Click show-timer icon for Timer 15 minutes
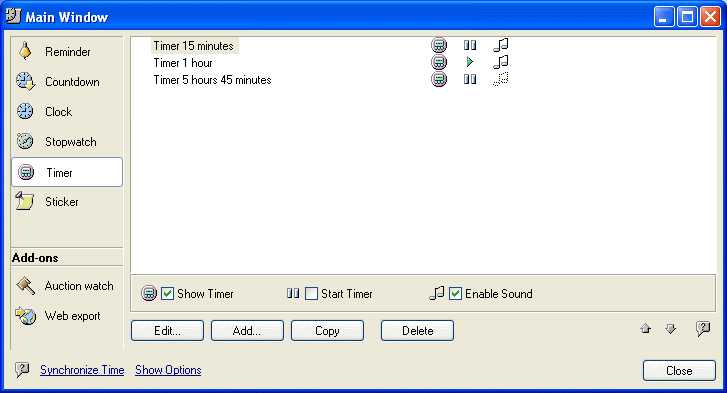The height and width of the screenshot is (393, 727). [x=439, y=45]
